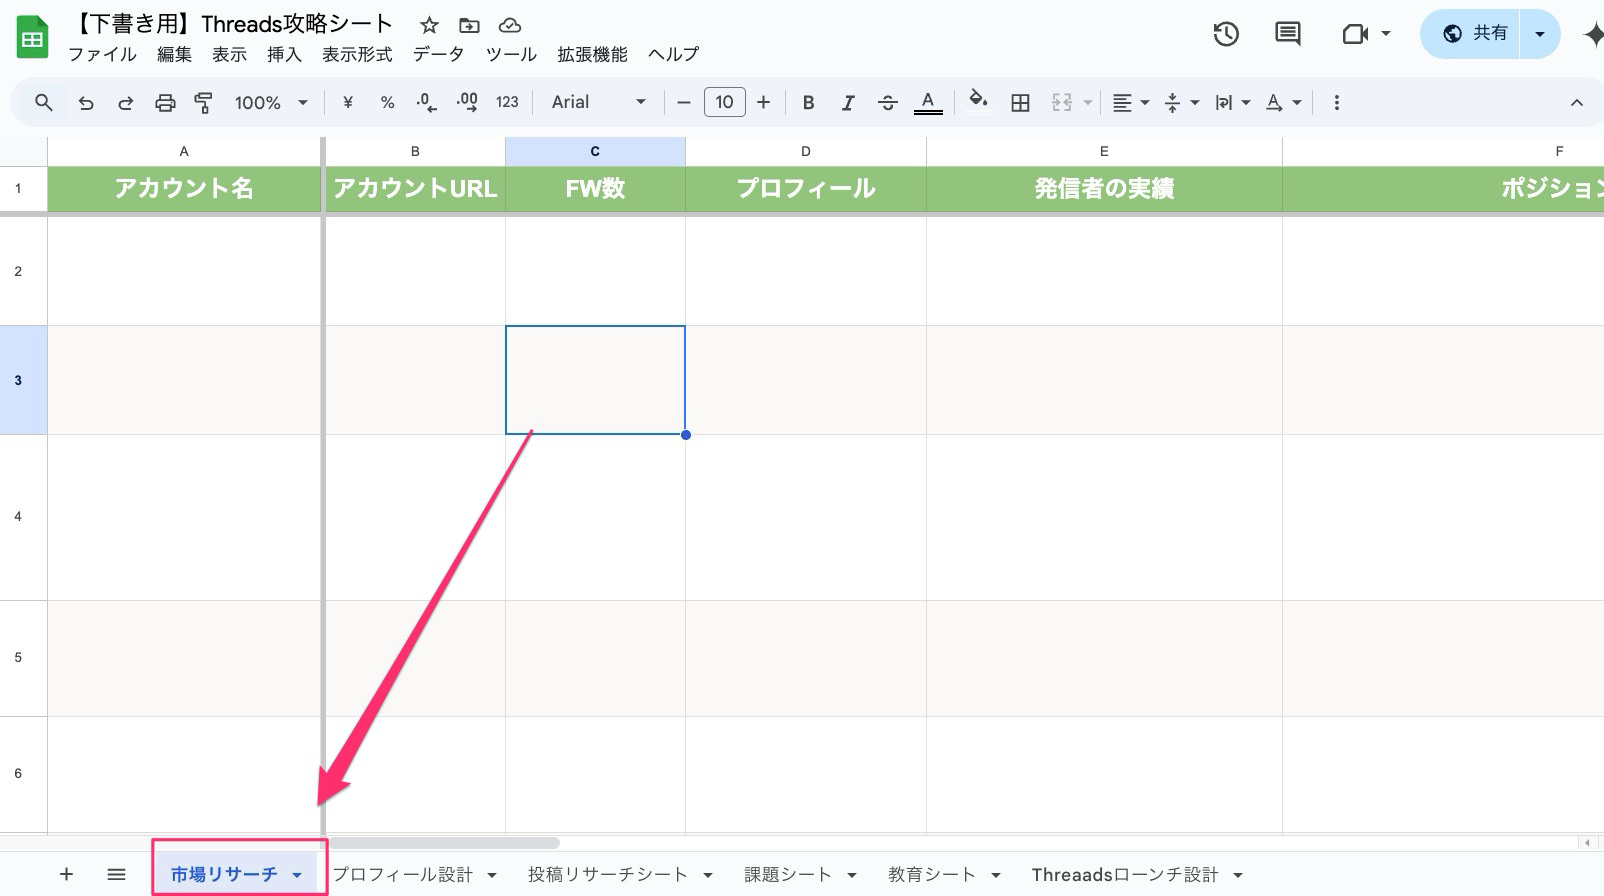Click the 共有 share button
Image resolution: width=1604 pixels, height=896 pixels.
coord(1474,34)
